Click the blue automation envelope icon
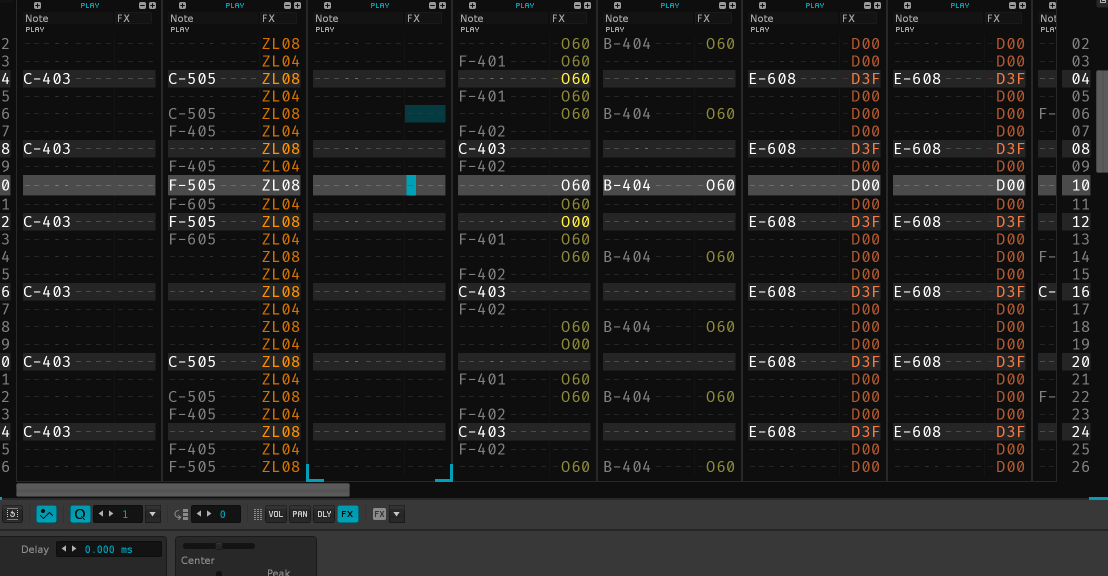Viewport: 1108px width, 576px height. click(x=46, y=514)
